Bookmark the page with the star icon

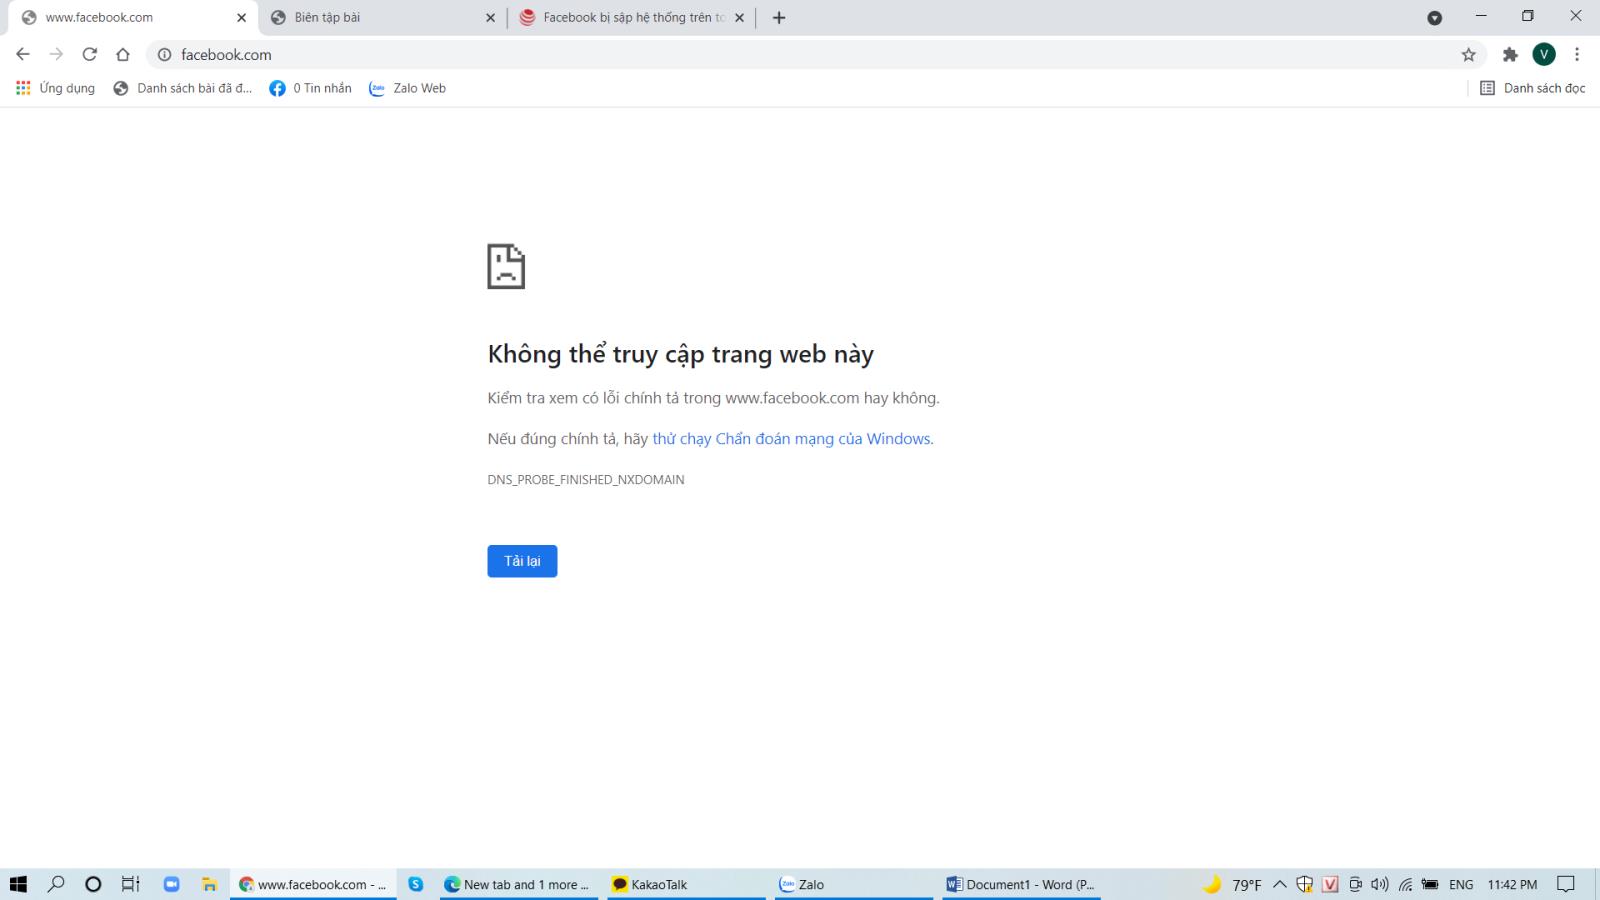click(1467, 55)
